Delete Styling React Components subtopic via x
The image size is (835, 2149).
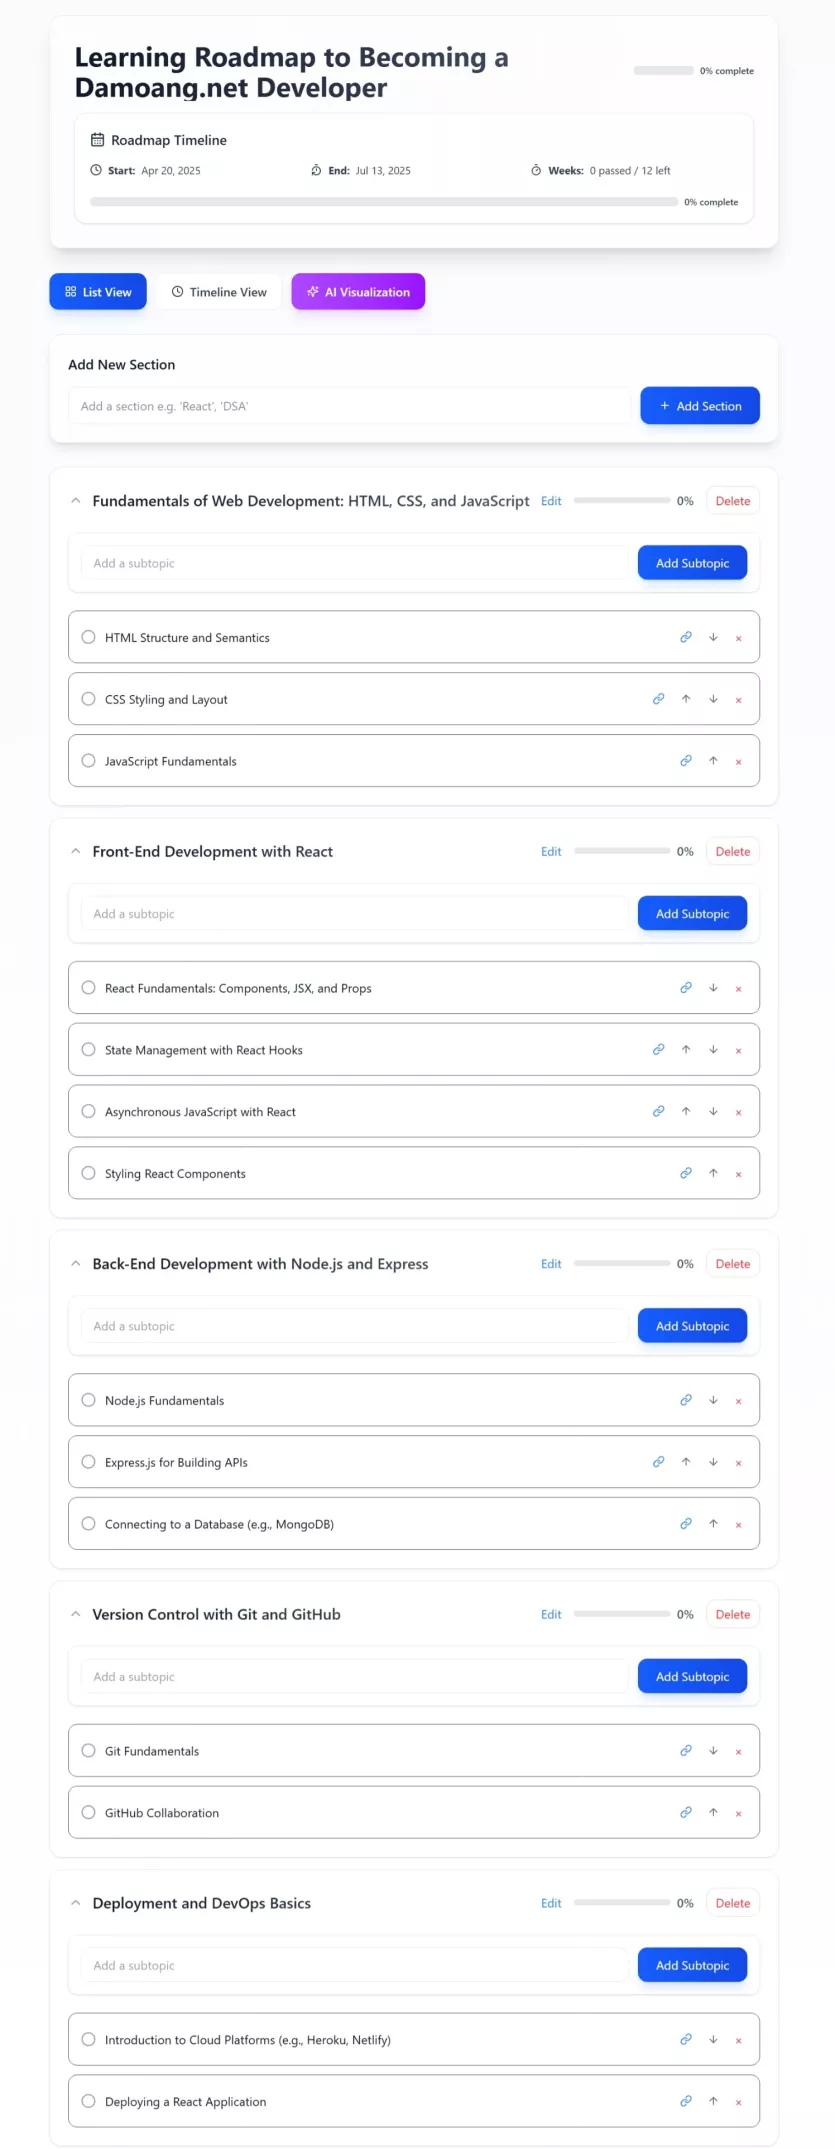[x=739, y=1174]
